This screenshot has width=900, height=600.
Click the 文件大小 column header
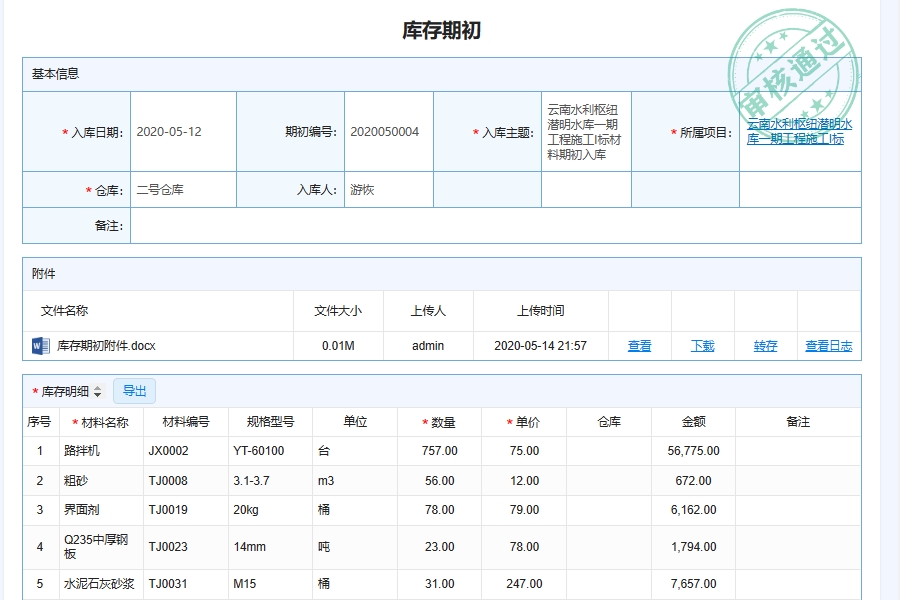pyautogui.click(x=338, y=311)
